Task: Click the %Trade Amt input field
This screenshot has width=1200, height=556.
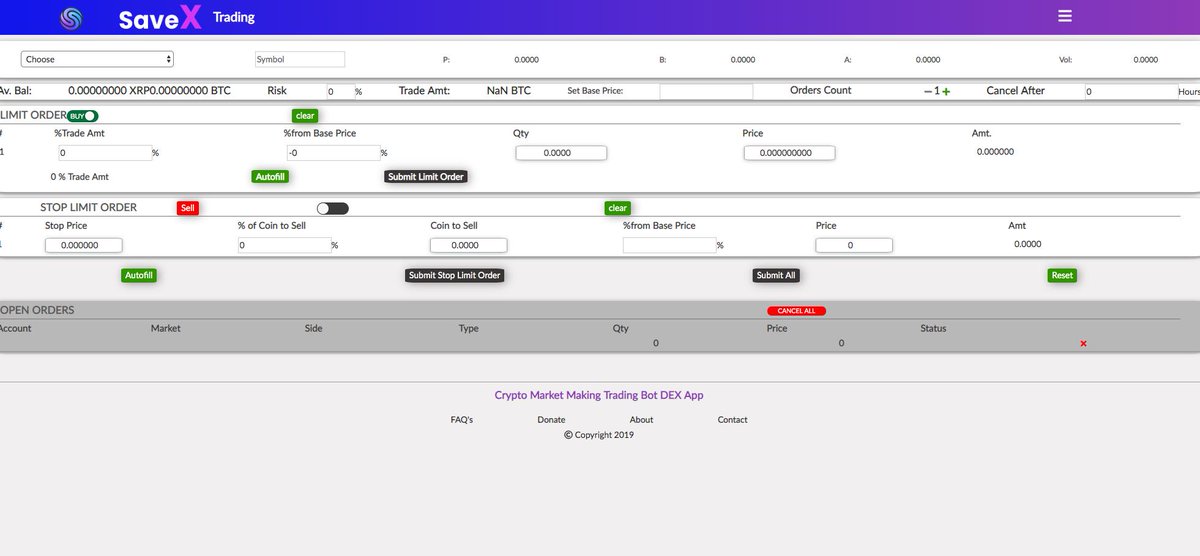Action: [x=104, y=153]
